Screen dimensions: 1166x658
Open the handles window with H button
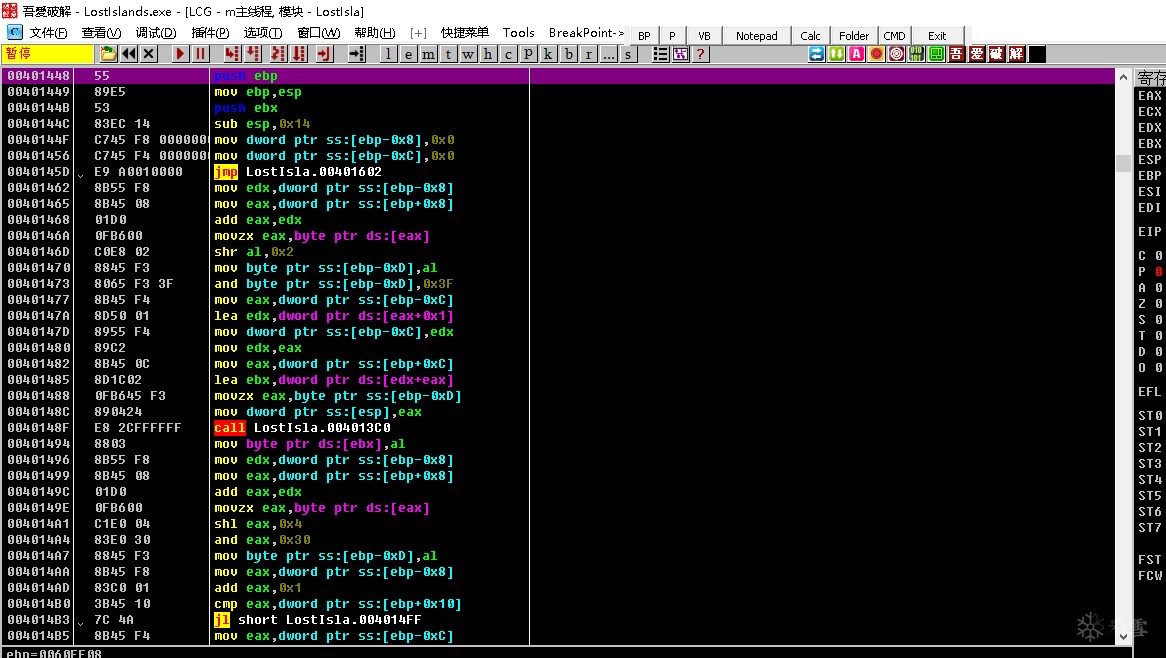tap(488, 54)
